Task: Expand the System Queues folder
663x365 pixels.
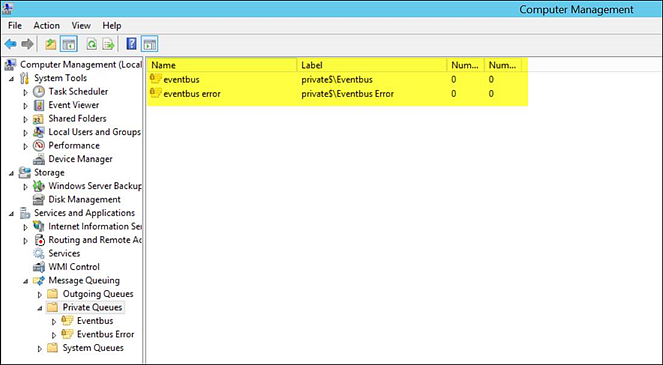Action: pyautogui.click(x=40, y=349)
